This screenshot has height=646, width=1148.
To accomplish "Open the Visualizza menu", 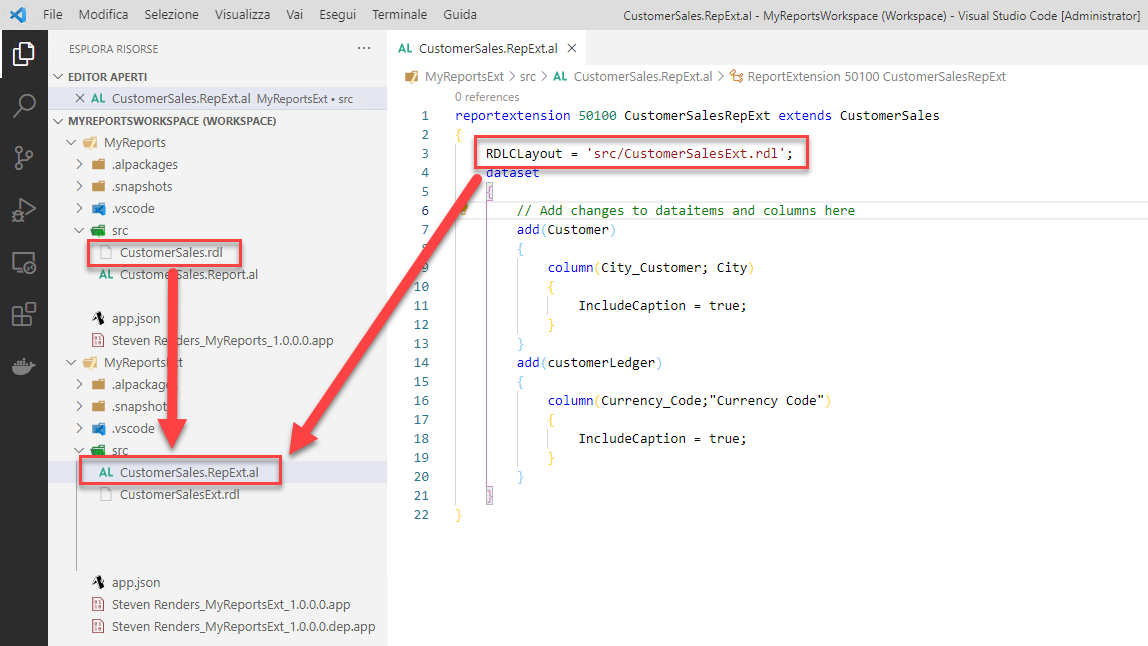I will (x=242, y=14).
